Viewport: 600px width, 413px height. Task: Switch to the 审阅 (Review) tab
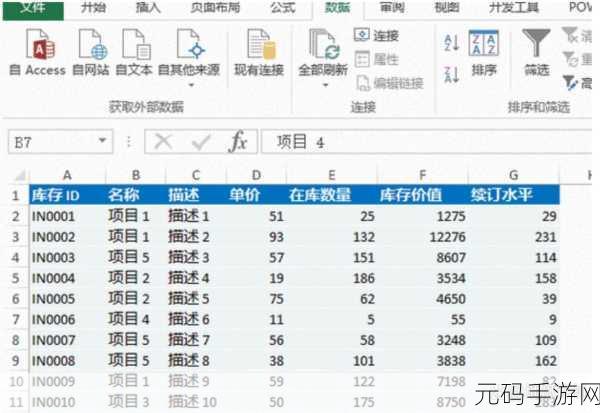click(392, 7)
